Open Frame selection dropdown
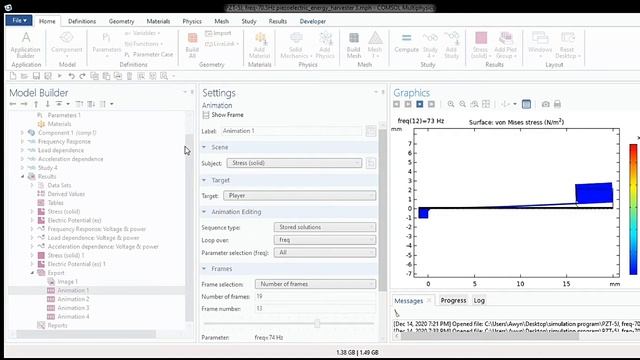 tap(316, 284)
